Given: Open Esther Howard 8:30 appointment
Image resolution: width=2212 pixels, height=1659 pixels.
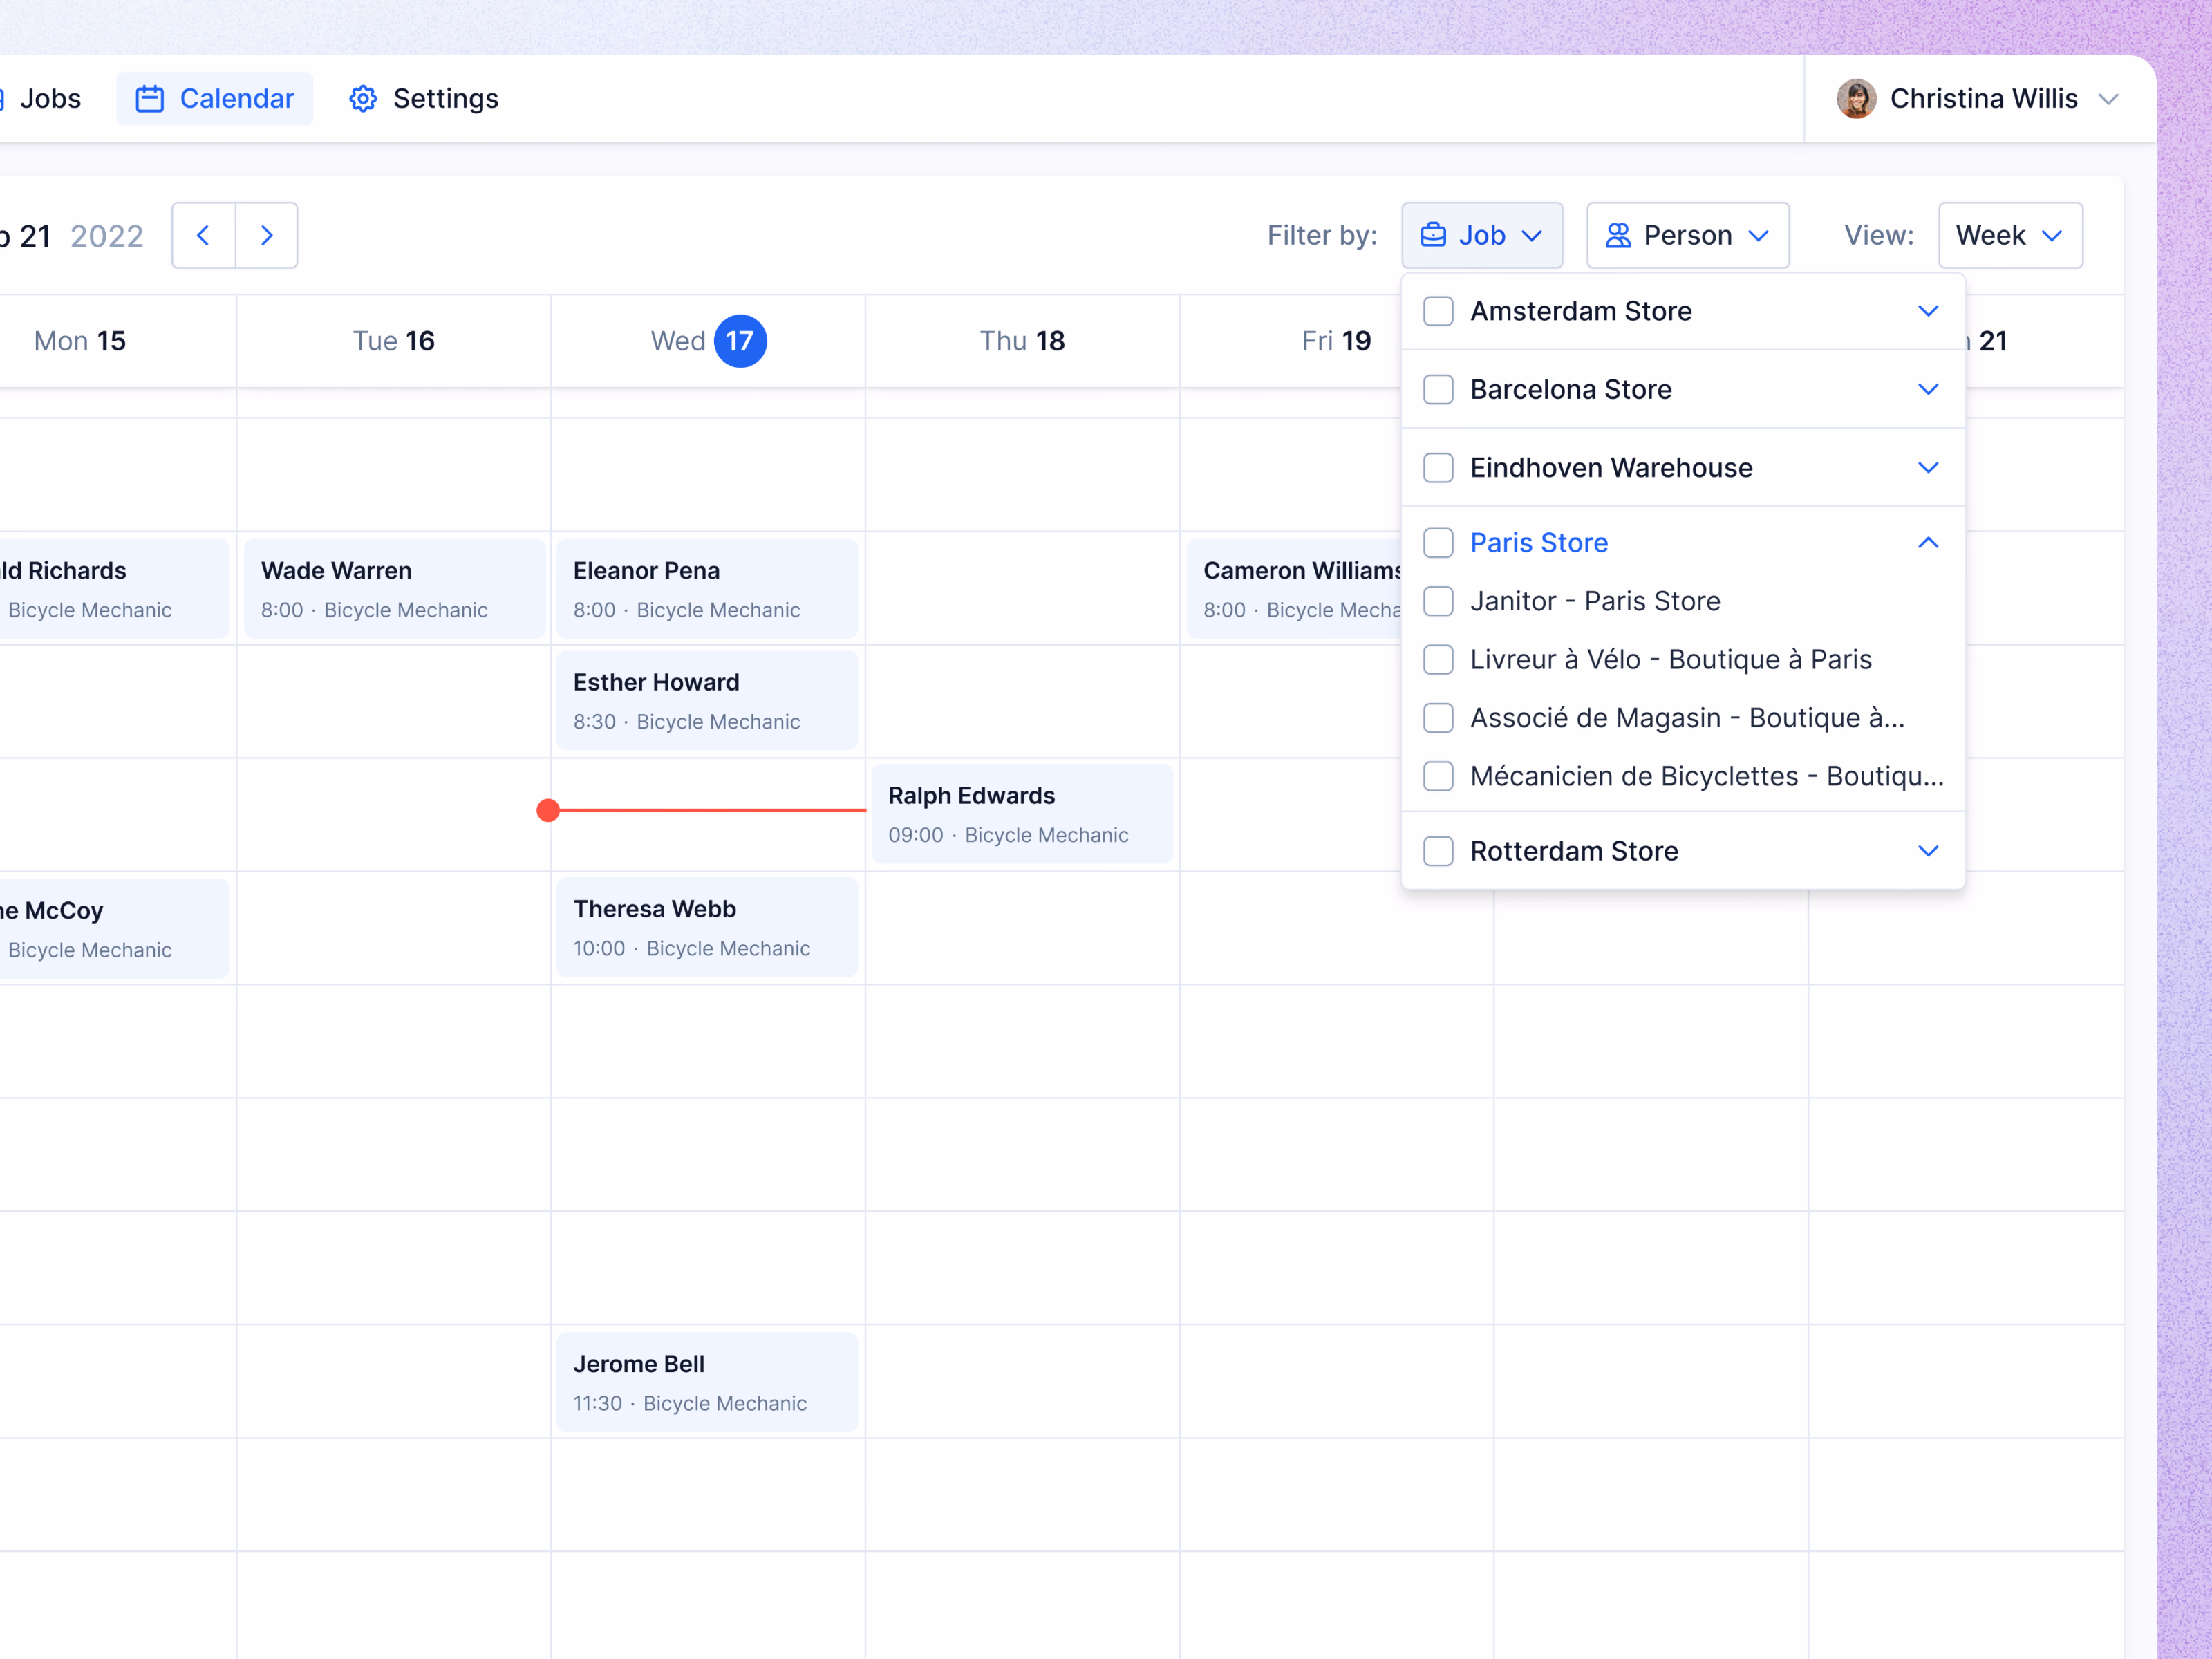Looking at the screenshot, I should (707, 701).
